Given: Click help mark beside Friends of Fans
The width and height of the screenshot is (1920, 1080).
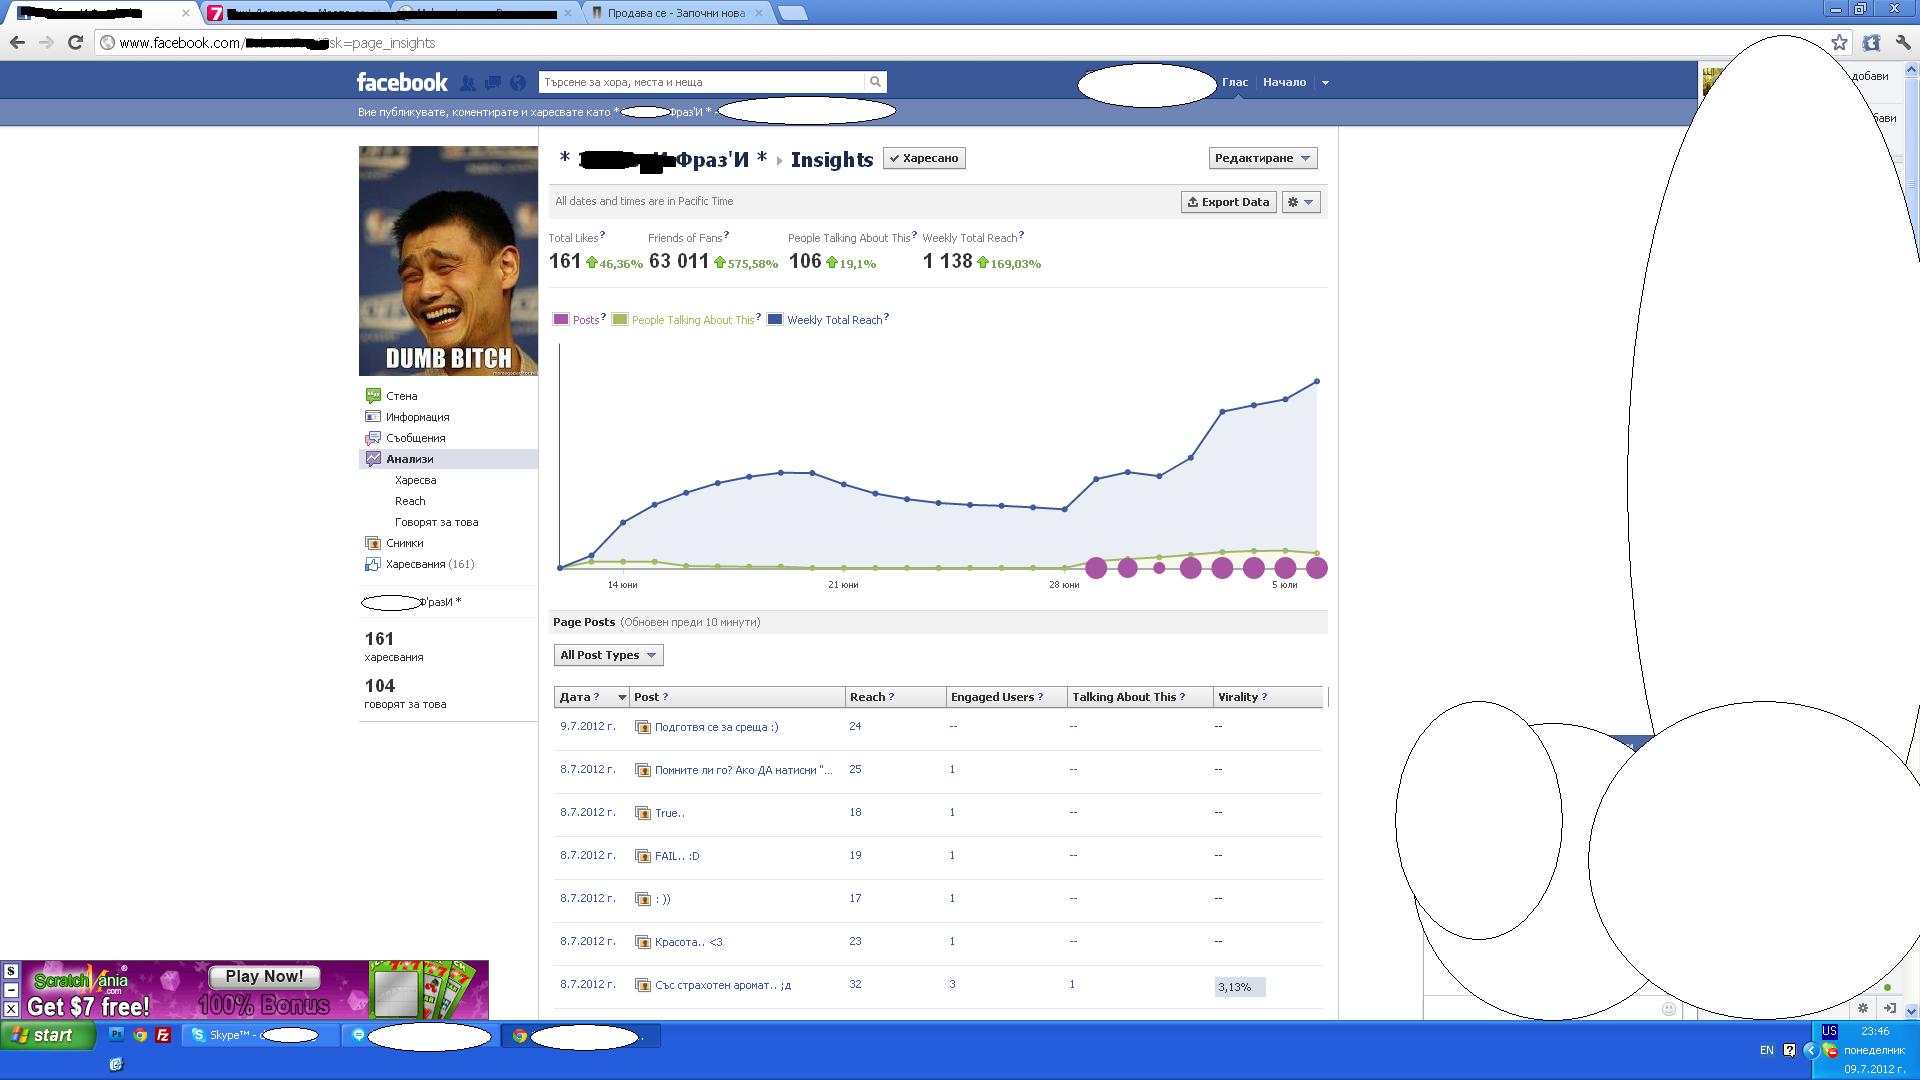Looking at the screenshot, I should 726,235.
